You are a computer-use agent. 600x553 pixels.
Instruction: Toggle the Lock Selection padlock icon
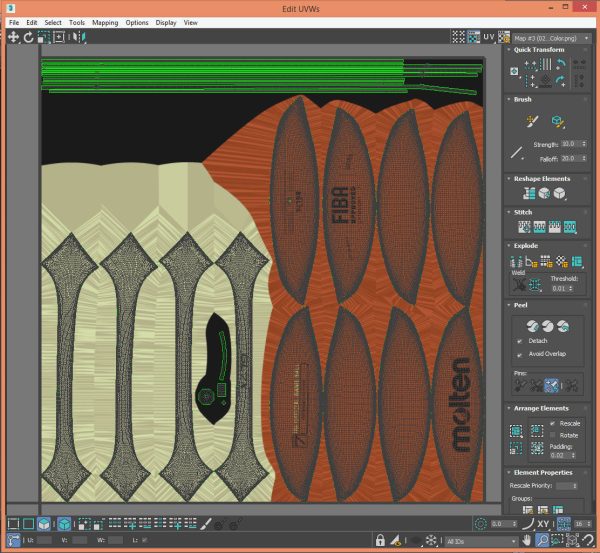coord(380,540)
